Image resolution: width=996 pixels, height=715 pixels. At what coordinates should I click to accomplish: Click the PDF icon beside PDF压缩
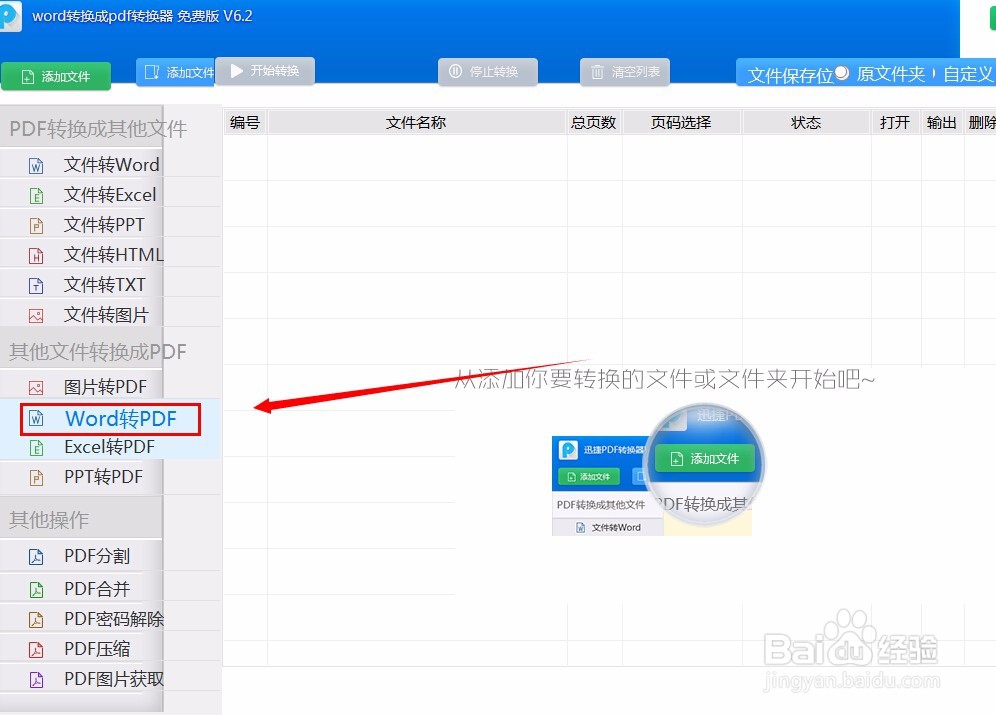[36, 650]
